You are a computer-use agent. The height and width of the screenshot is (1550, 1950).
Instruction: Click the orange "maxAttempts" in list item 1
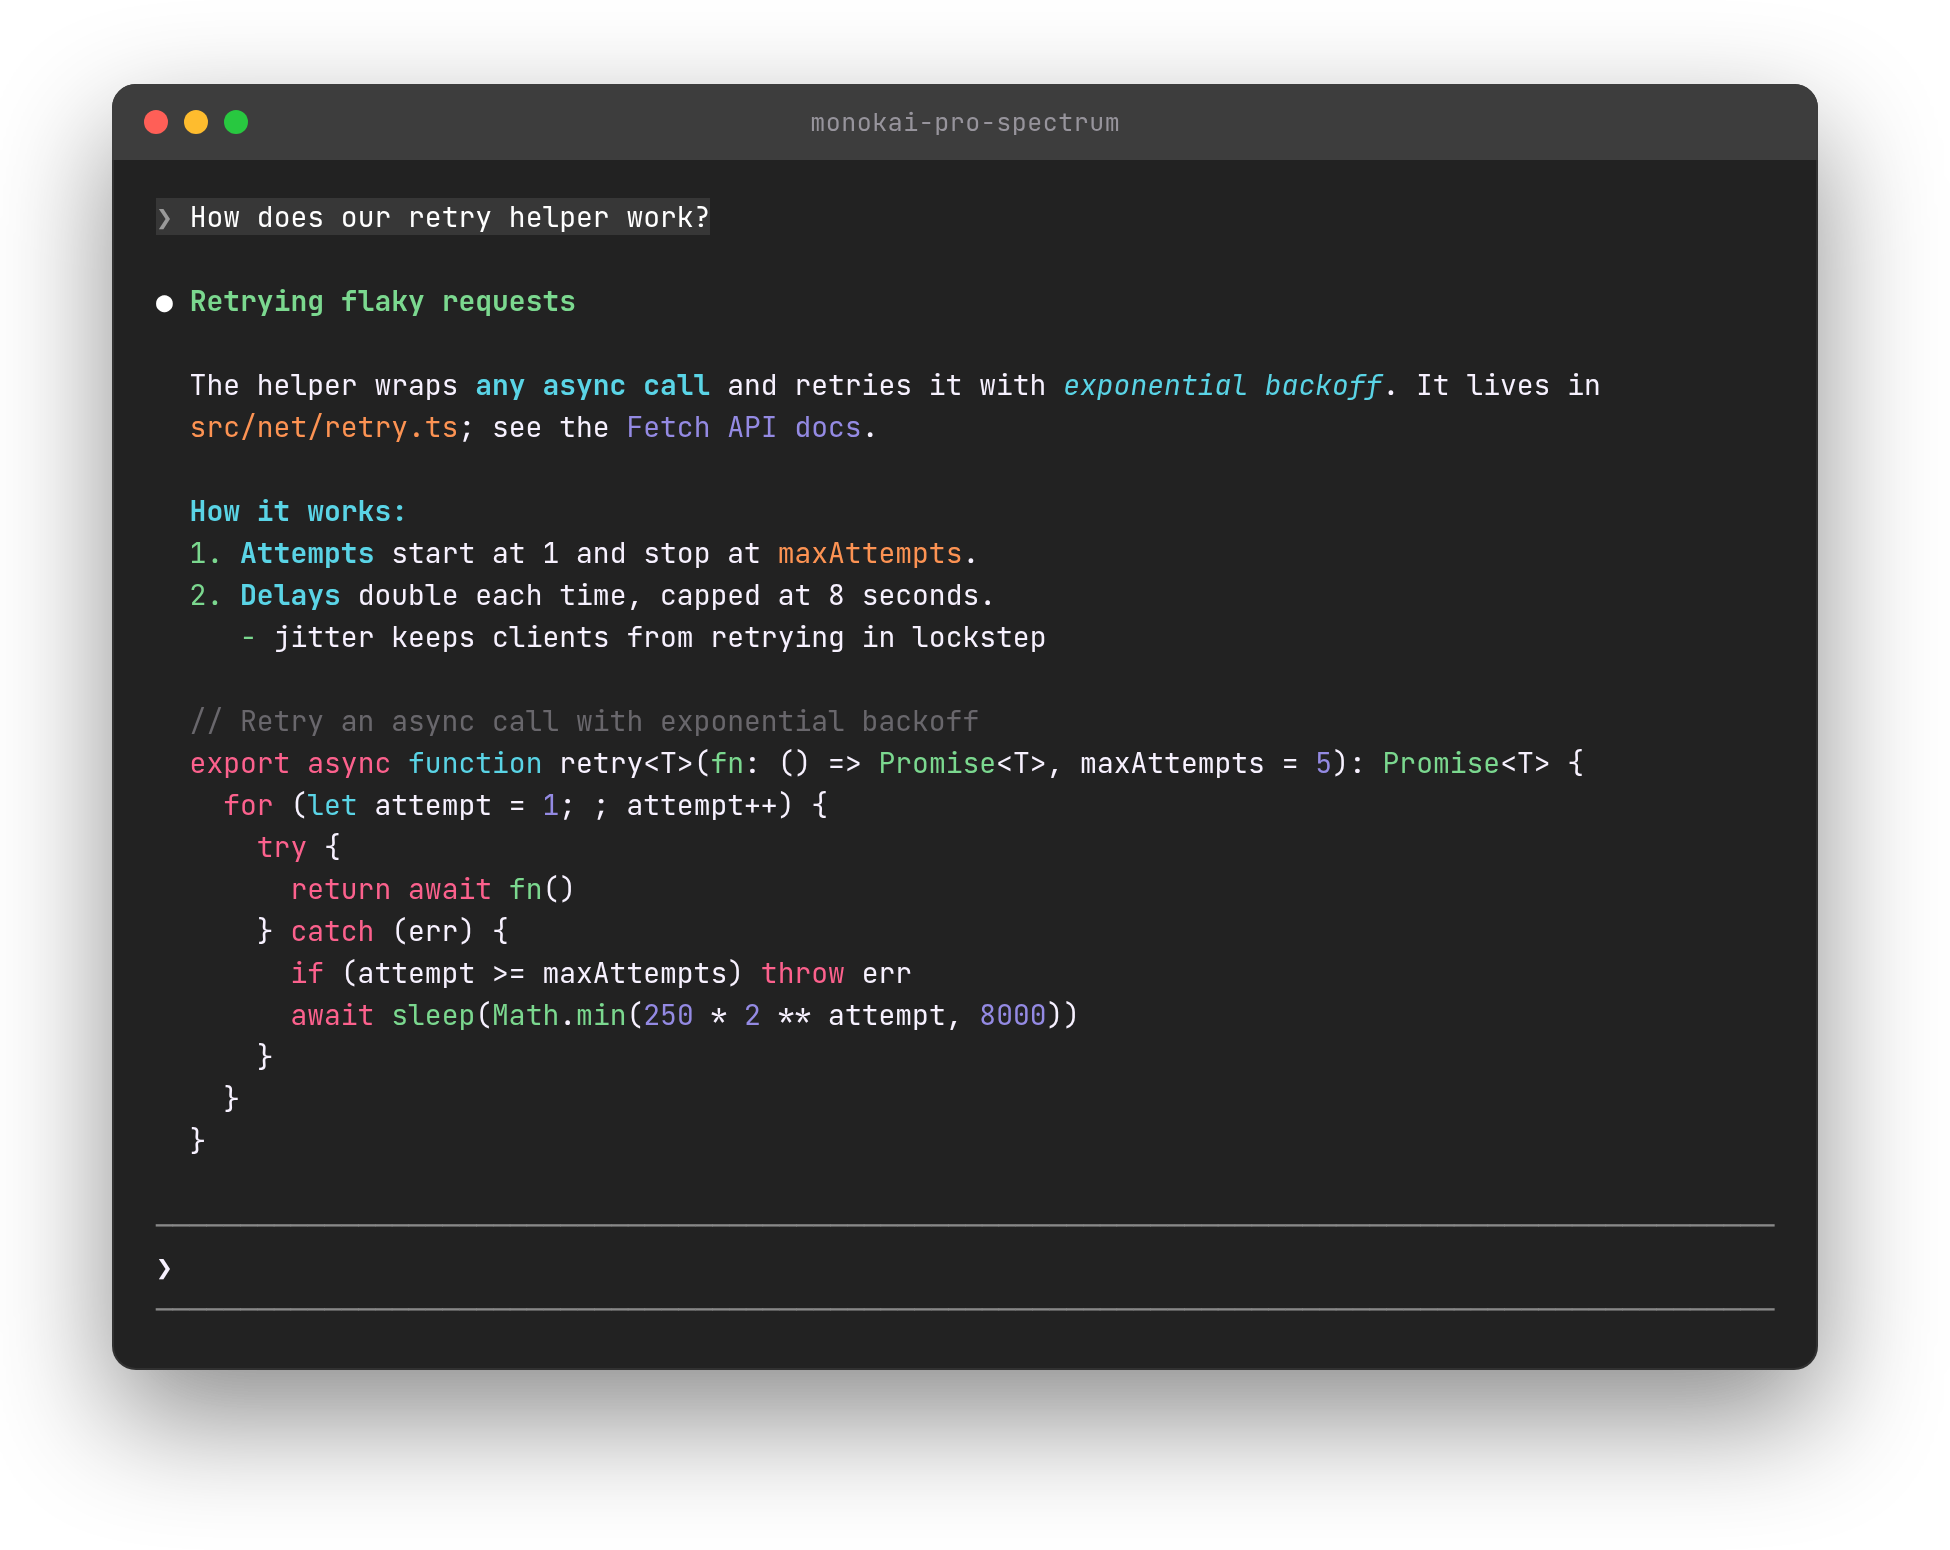click(869, 554)
